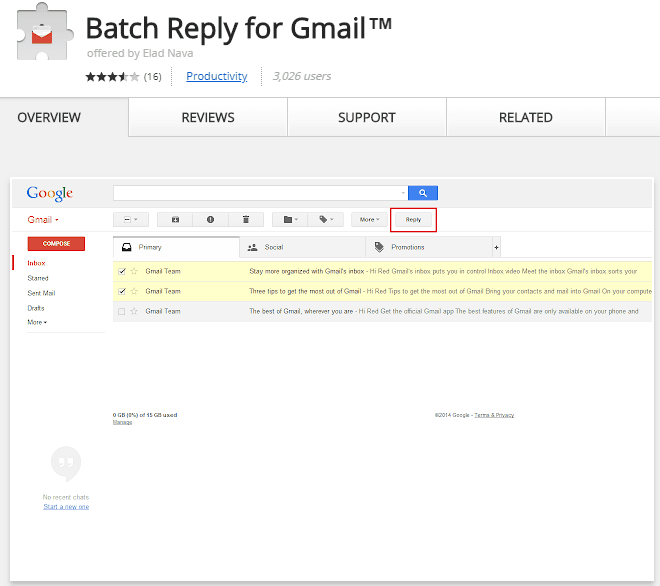The height and width of the screenshot is (586, 660).
Task: Uncheck the 'Three tips' email checkbox
Action: click(x=122, y=291)
